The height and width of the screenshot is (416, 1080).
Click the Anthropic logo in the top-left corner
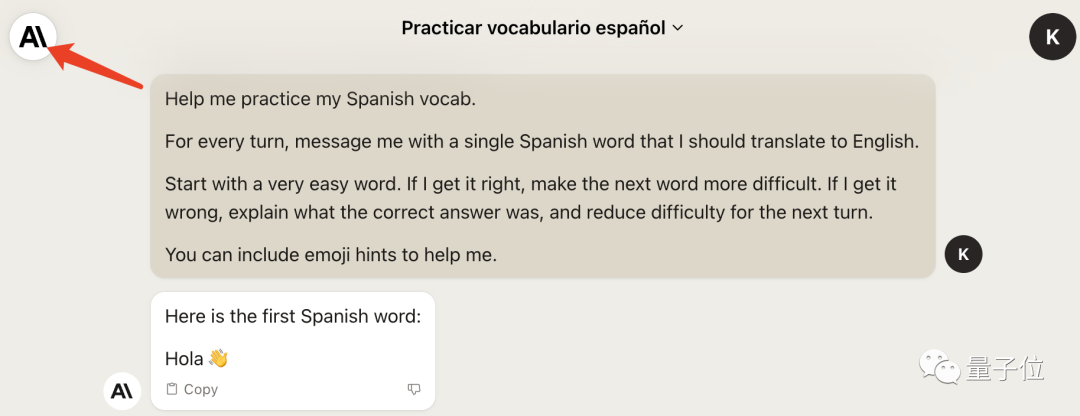[32, 37]
